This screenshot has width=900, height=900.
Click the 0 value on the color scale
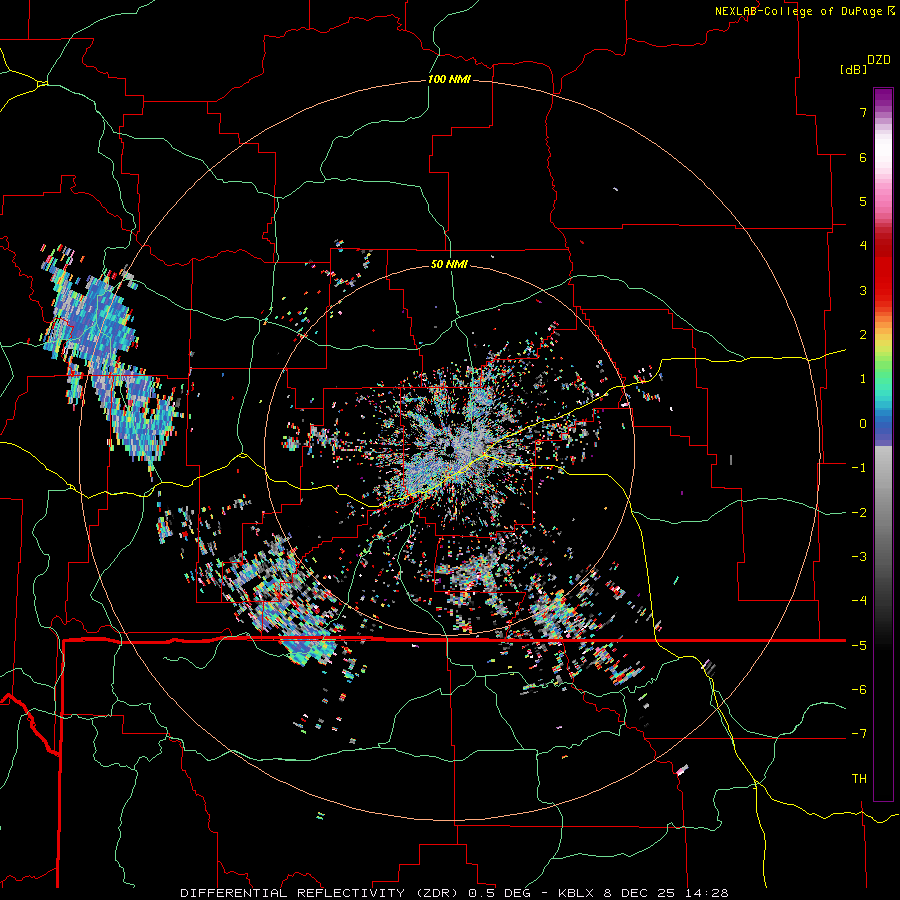[x=863, y=424]
